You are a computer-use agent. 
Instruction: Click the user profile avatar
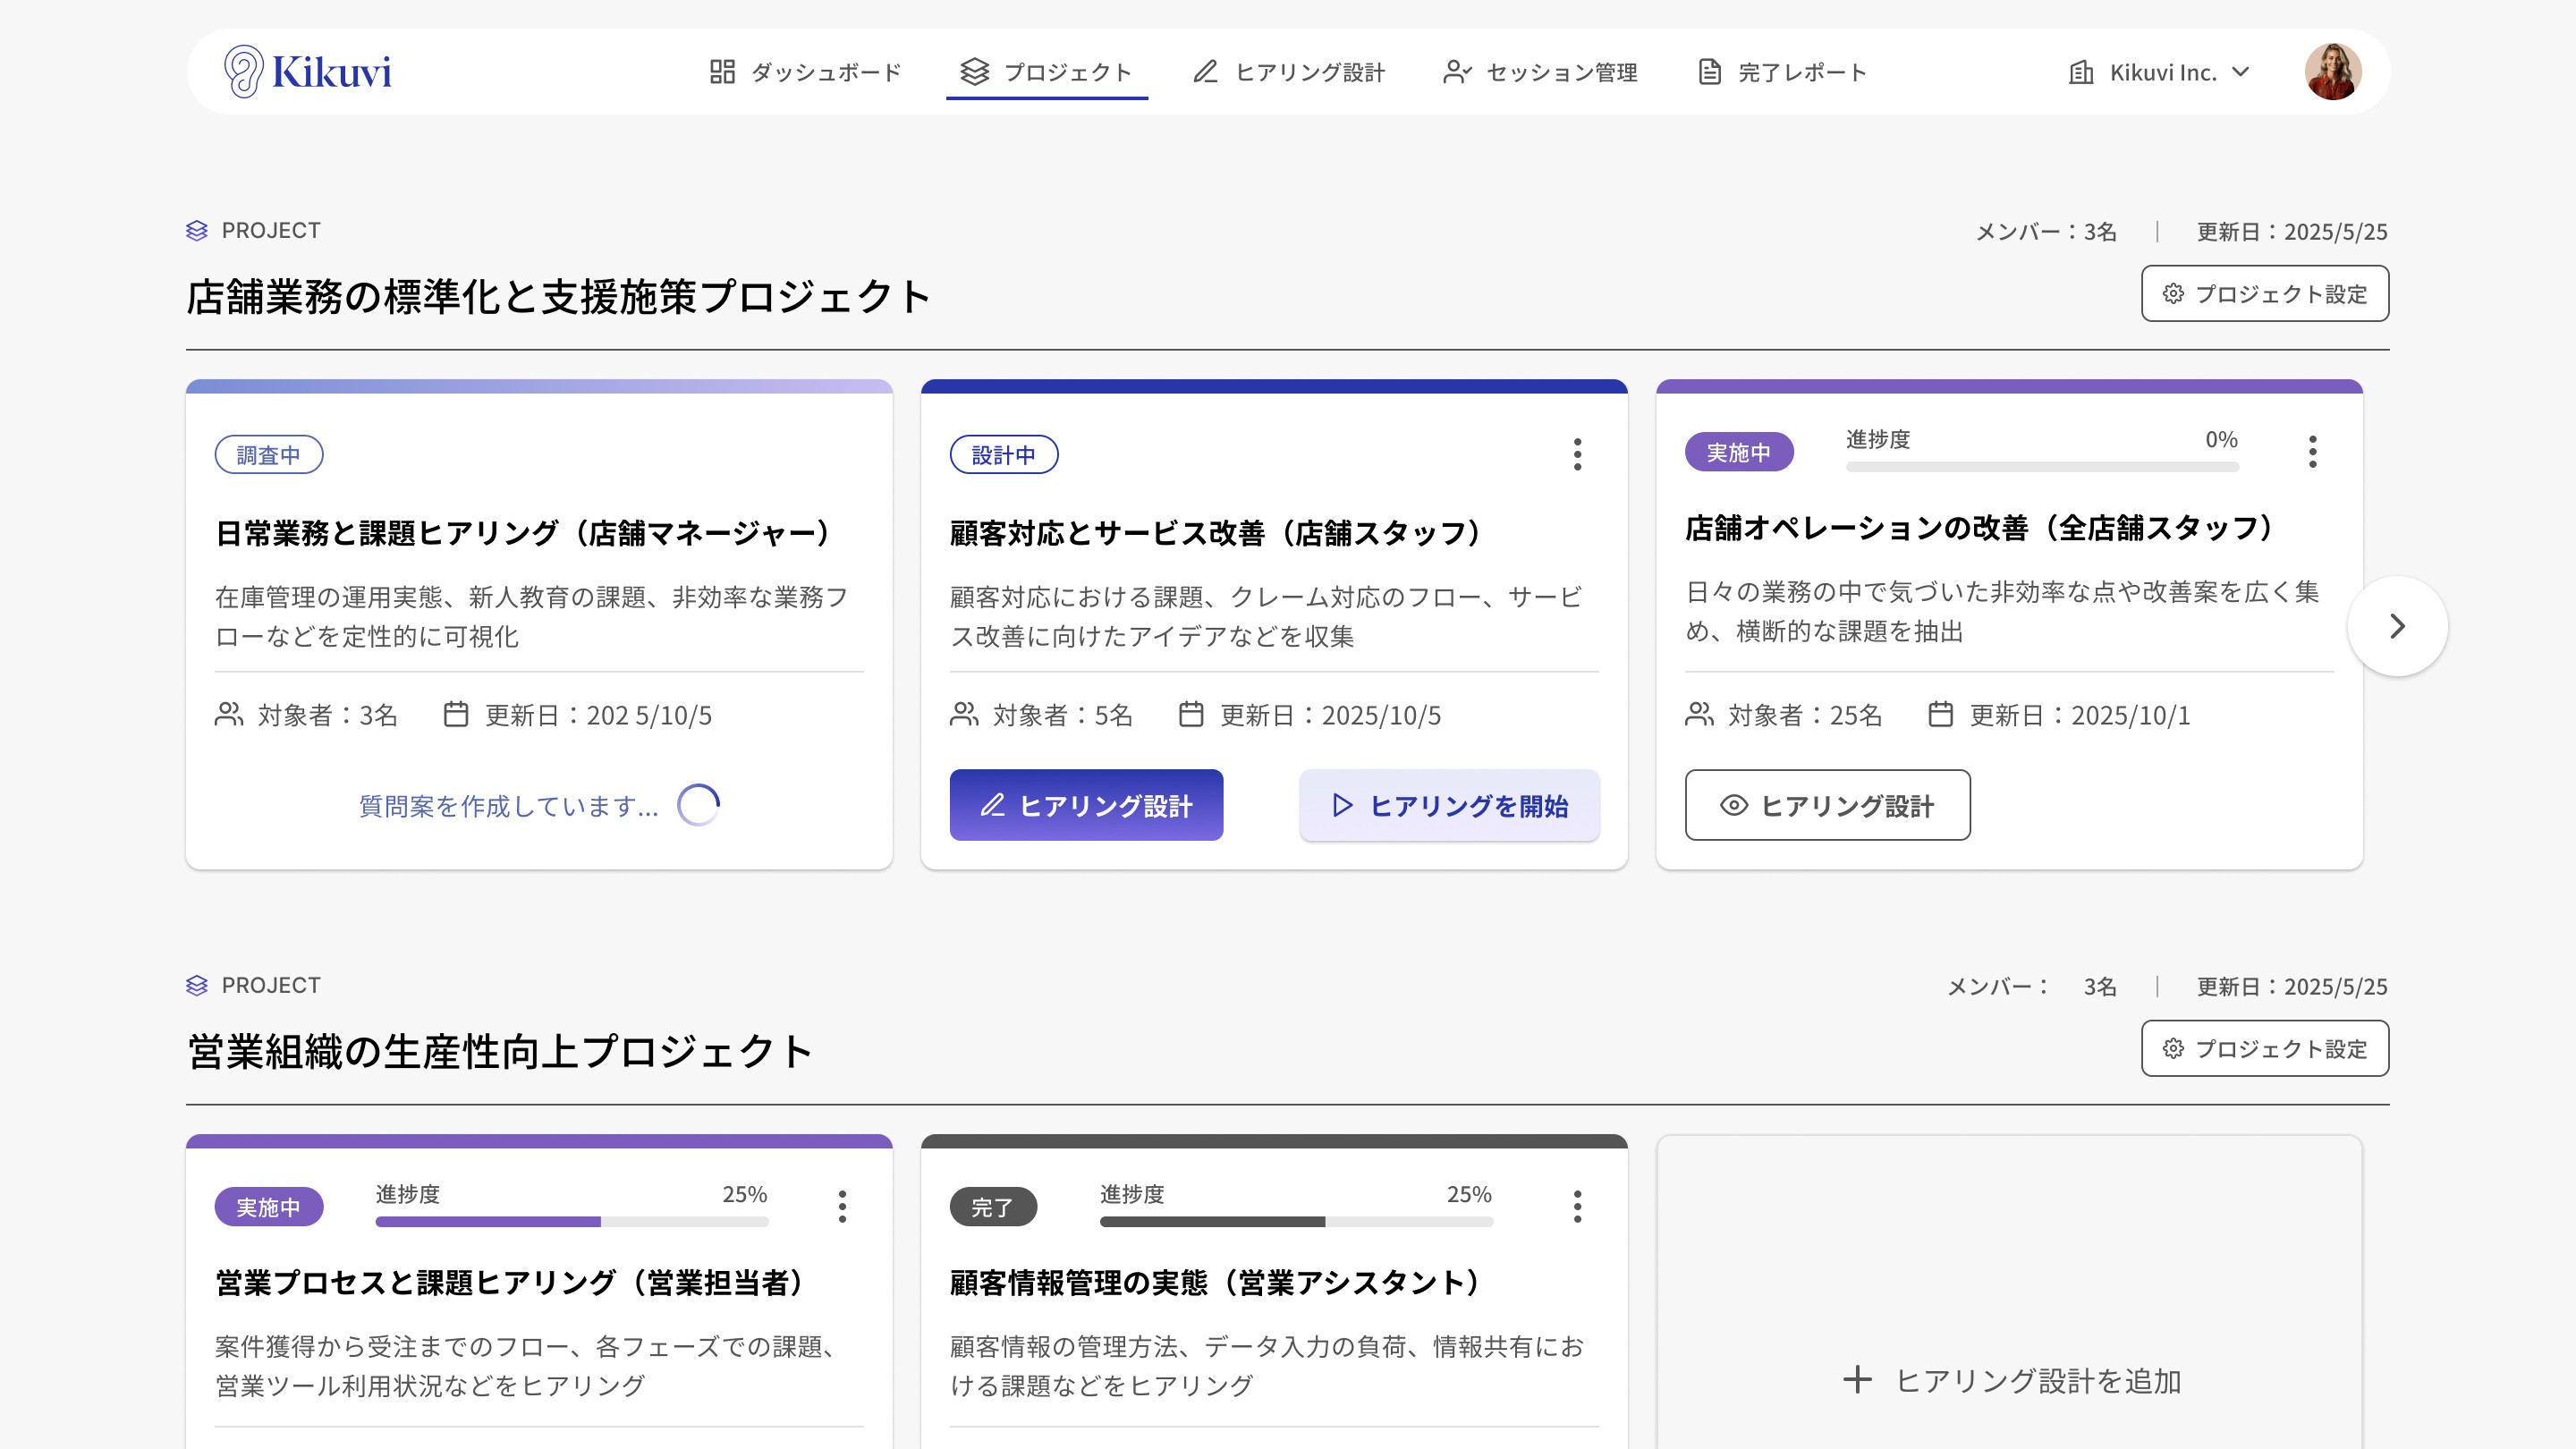point(2332,72)
